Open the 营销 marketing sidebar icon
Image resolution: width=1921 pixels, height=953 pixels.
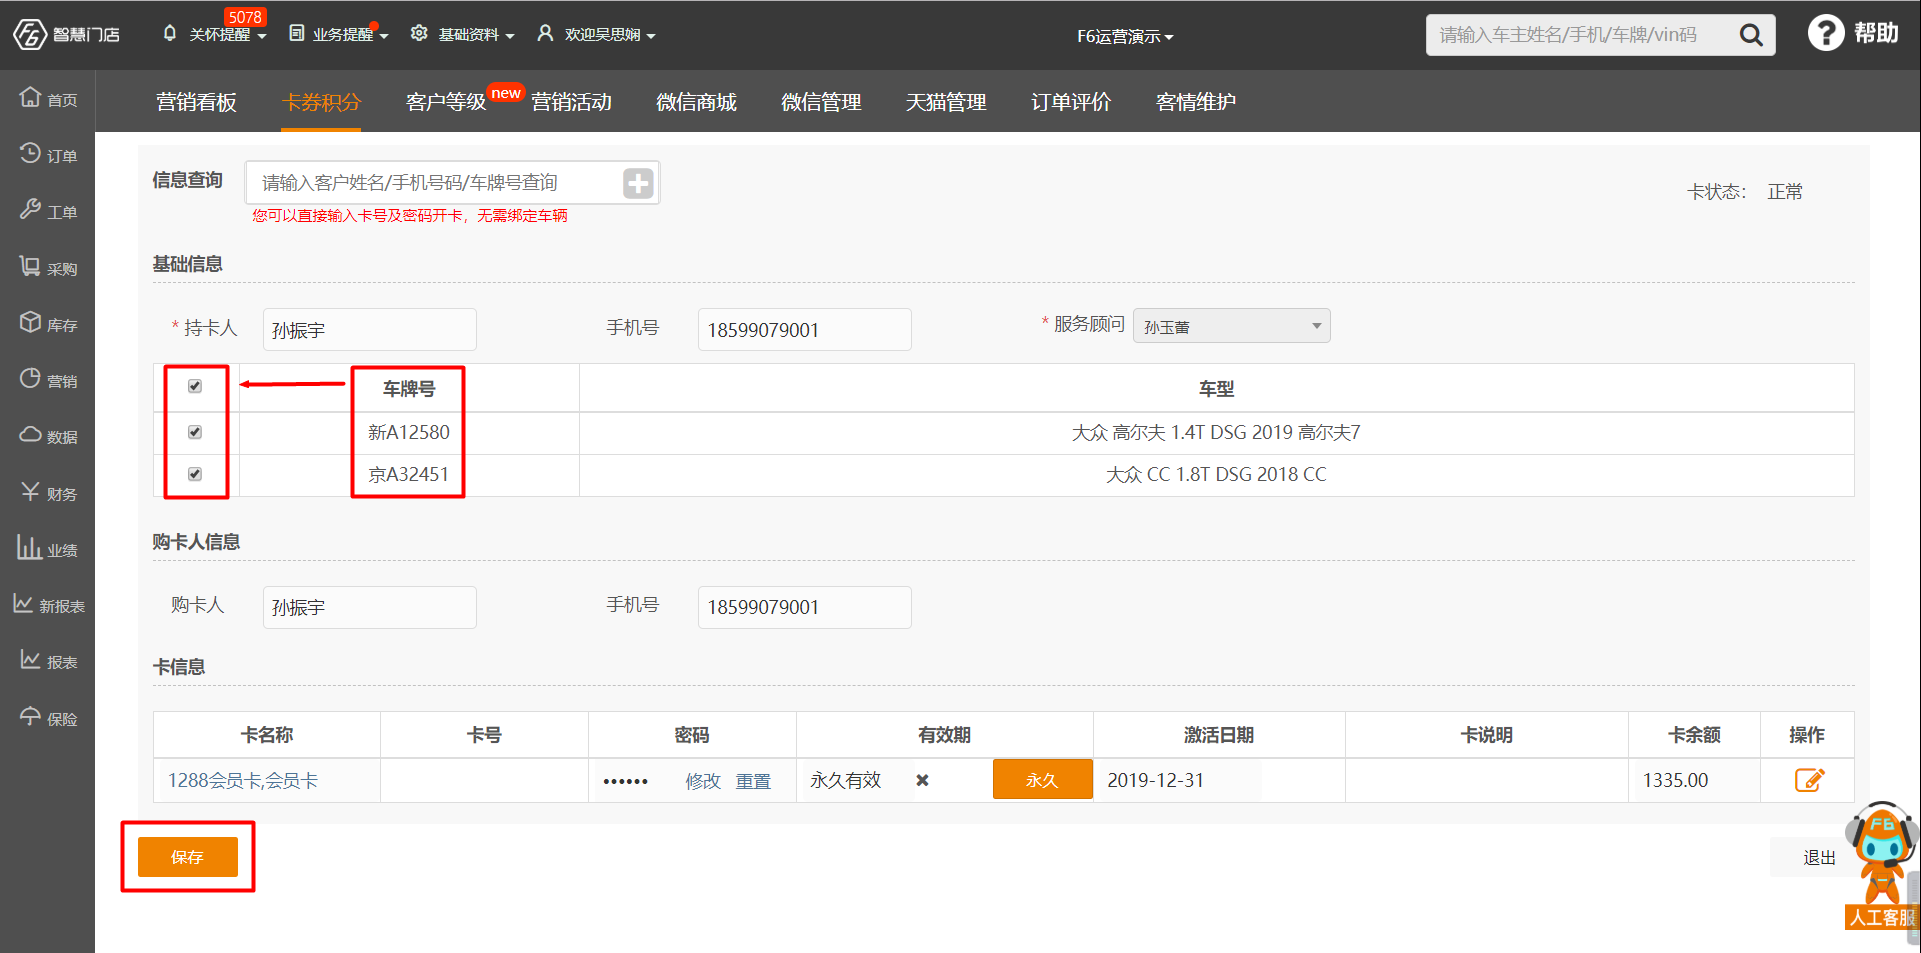[x=30, y=378]
